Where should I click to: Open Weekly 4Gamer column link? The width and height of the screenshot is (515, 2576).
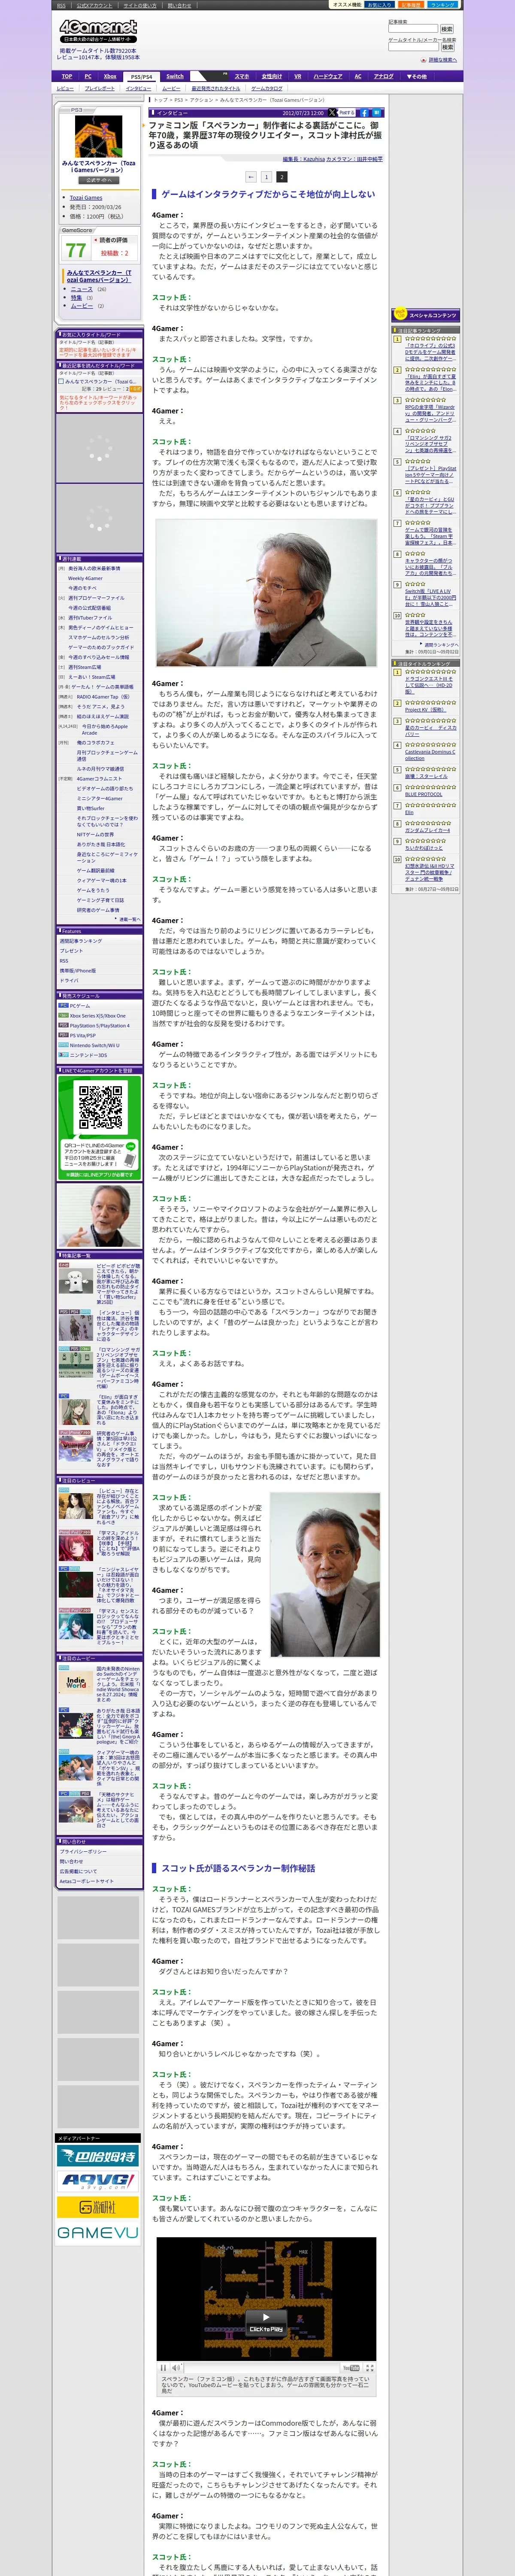[85, 578]
